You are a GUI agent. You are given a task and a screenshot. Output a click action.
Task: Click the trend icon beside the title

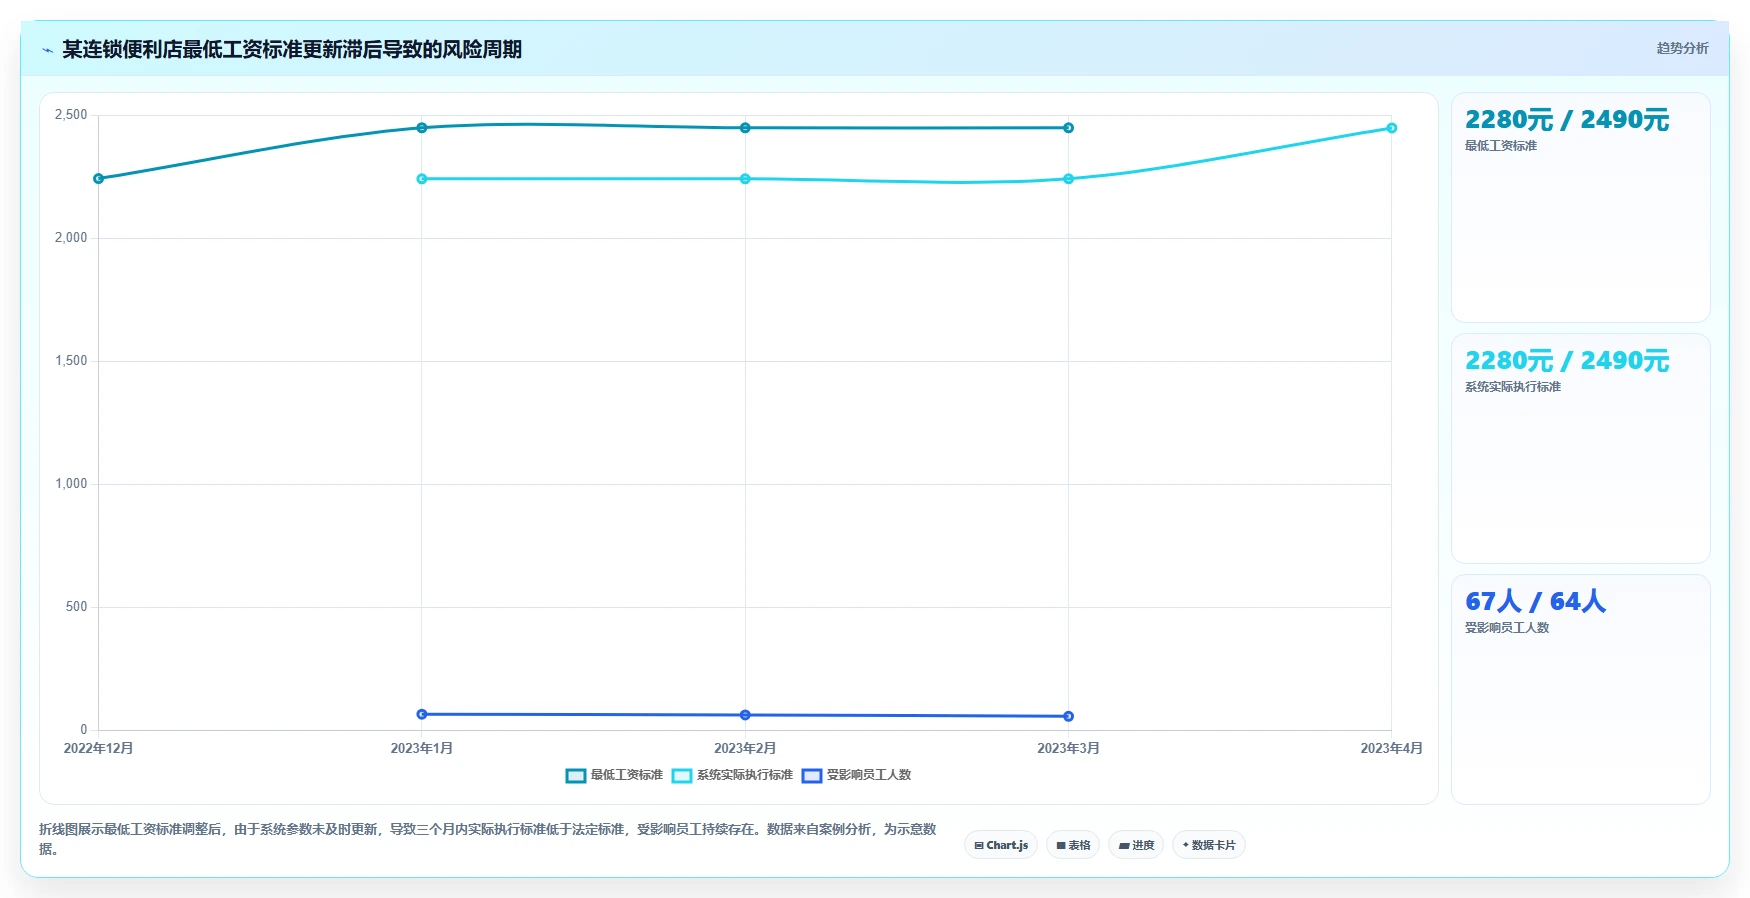click(47, 50)
